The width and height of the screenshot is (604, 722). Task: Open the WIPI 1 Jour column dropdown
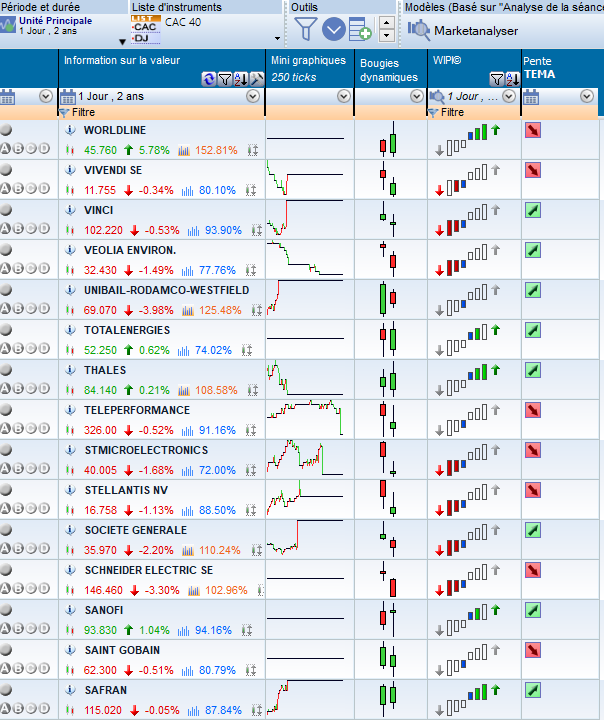tap(509, 96)
